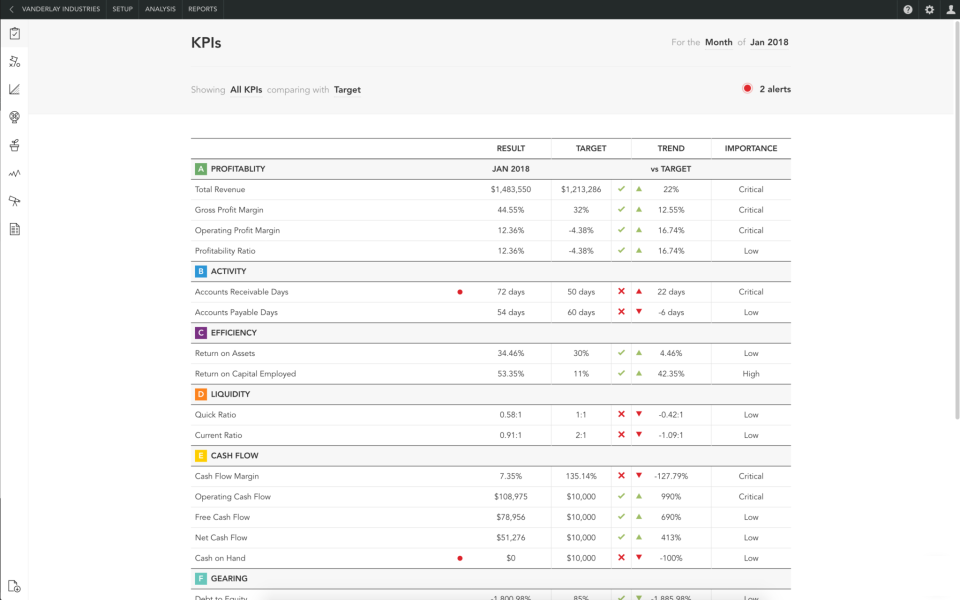Open the KPIs clipboard icon in the sidebar
960x600 pixels.
point(14,33)
